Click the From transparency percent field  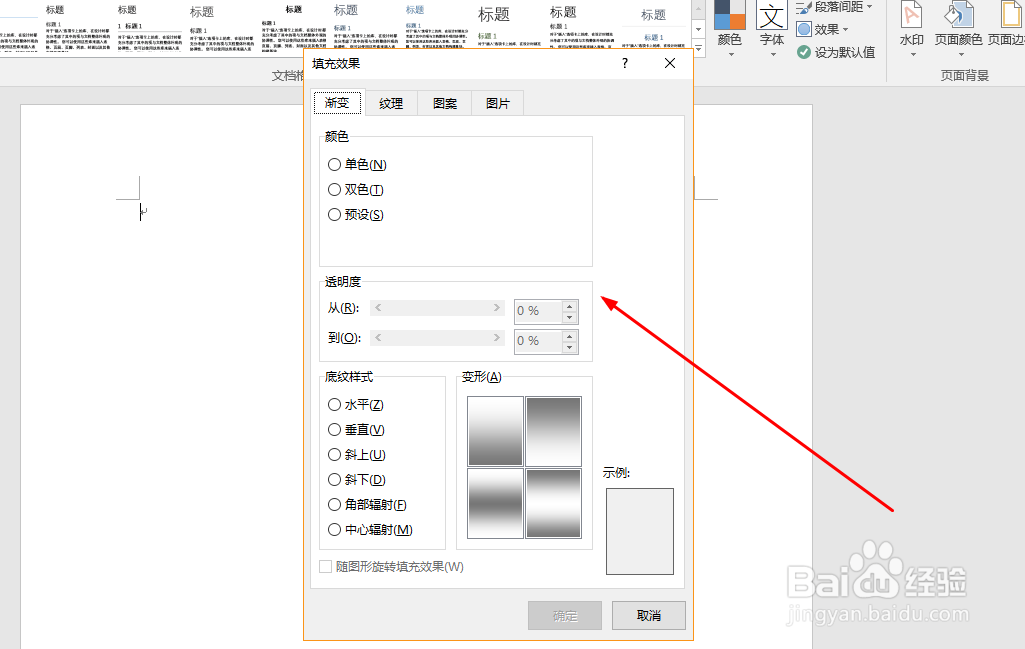pos(537,311)
